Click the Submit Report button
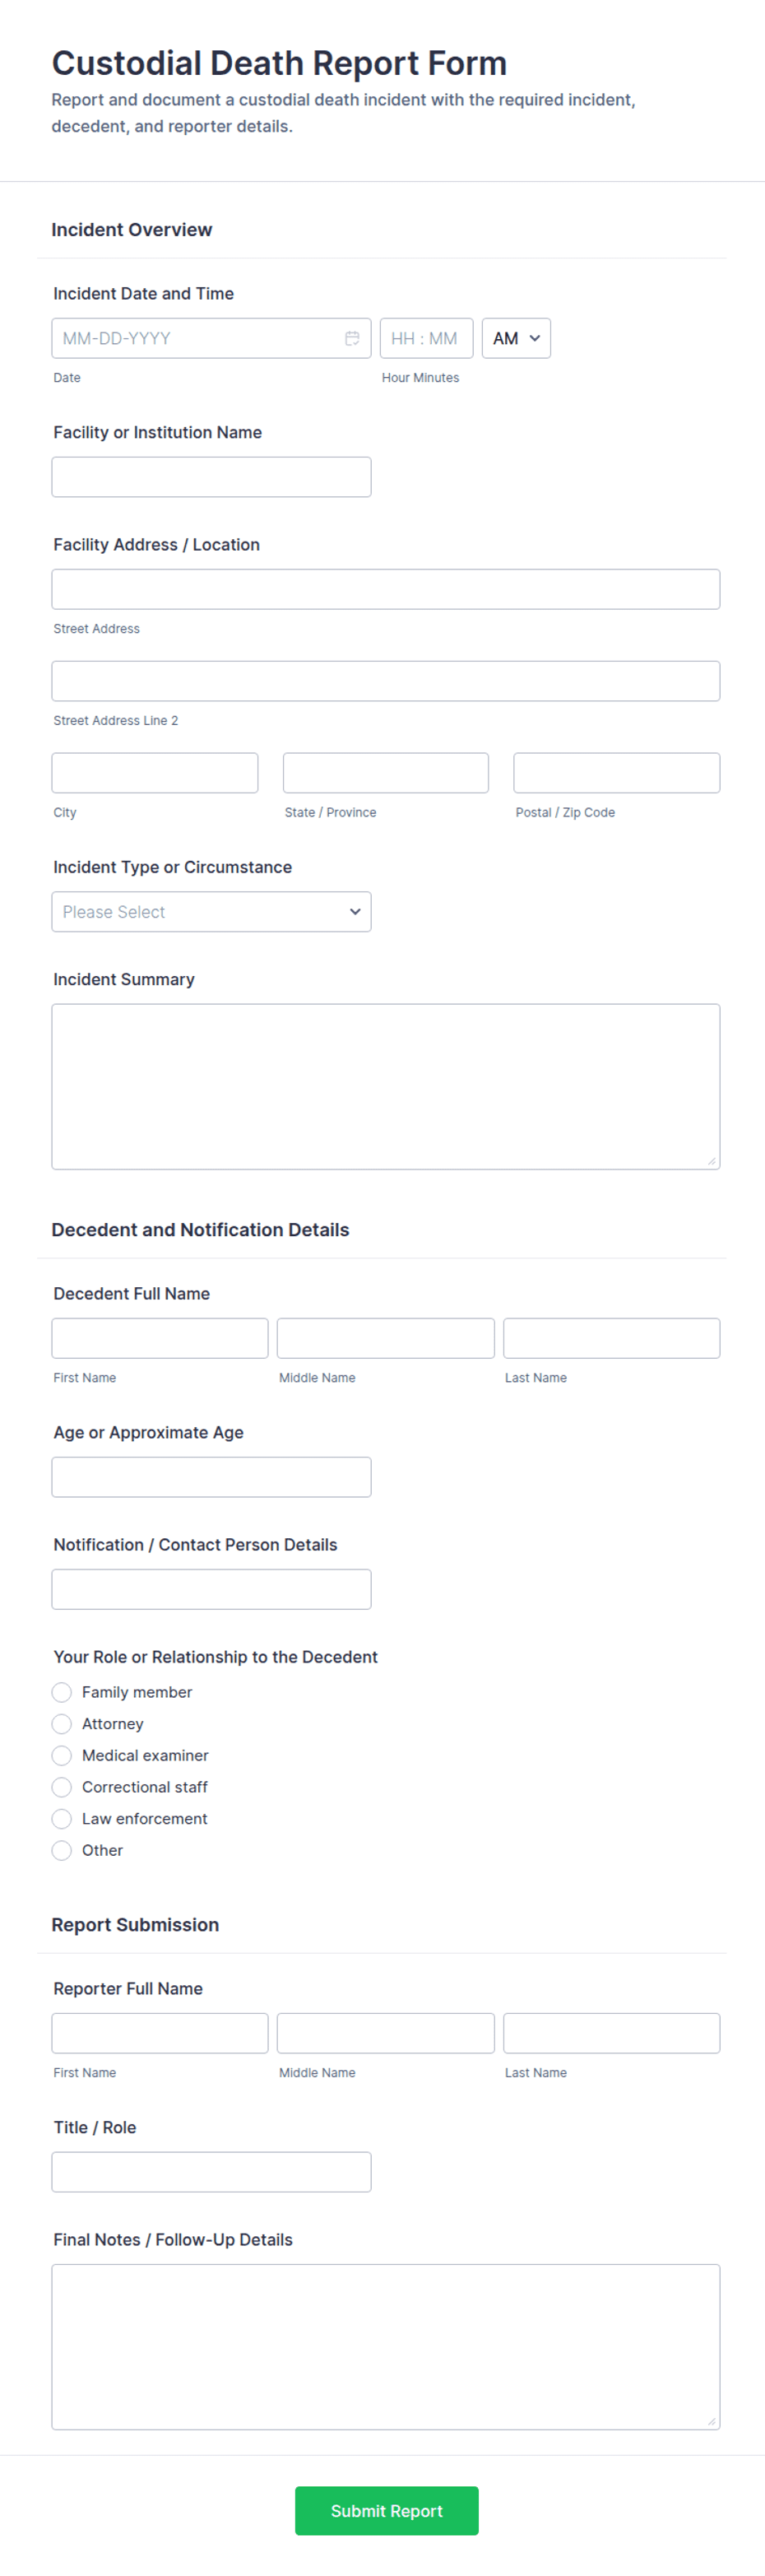Image resolution: width=765 pixels, height=2576 pixels. pyautogui.click(x=386, y=2510)
